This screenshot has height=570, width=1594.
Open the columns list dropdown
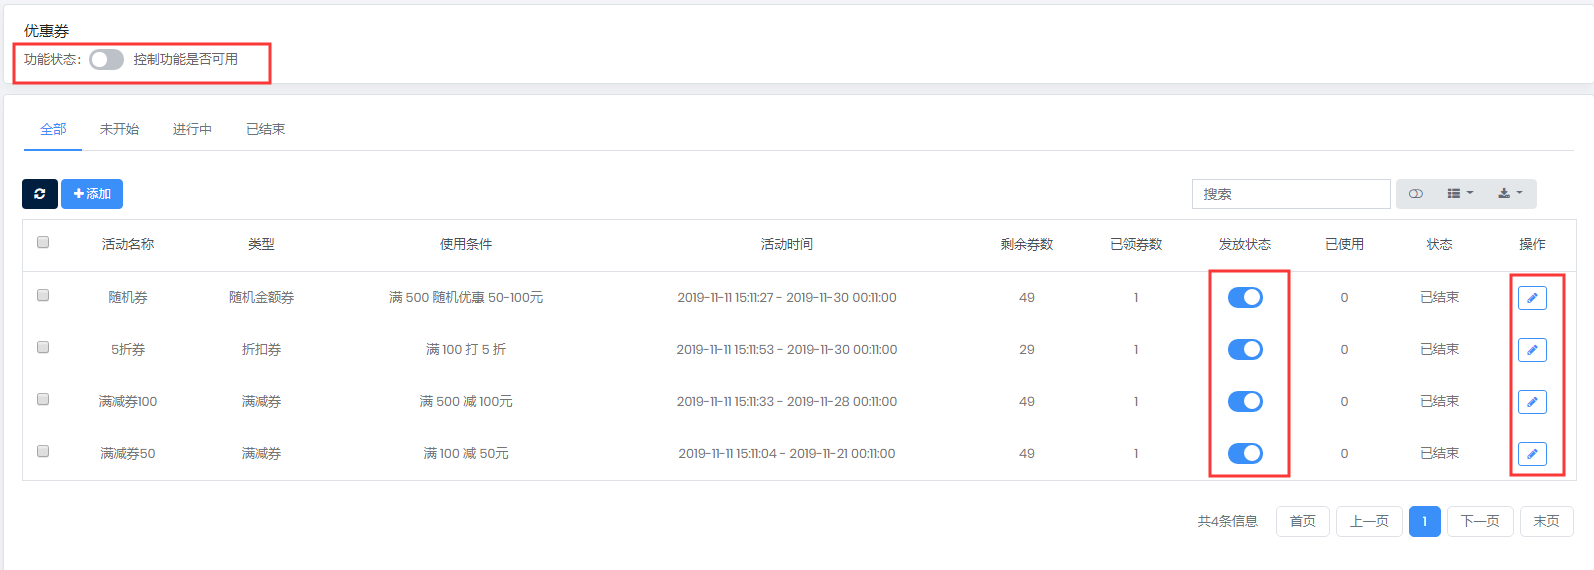point(1460,194)
